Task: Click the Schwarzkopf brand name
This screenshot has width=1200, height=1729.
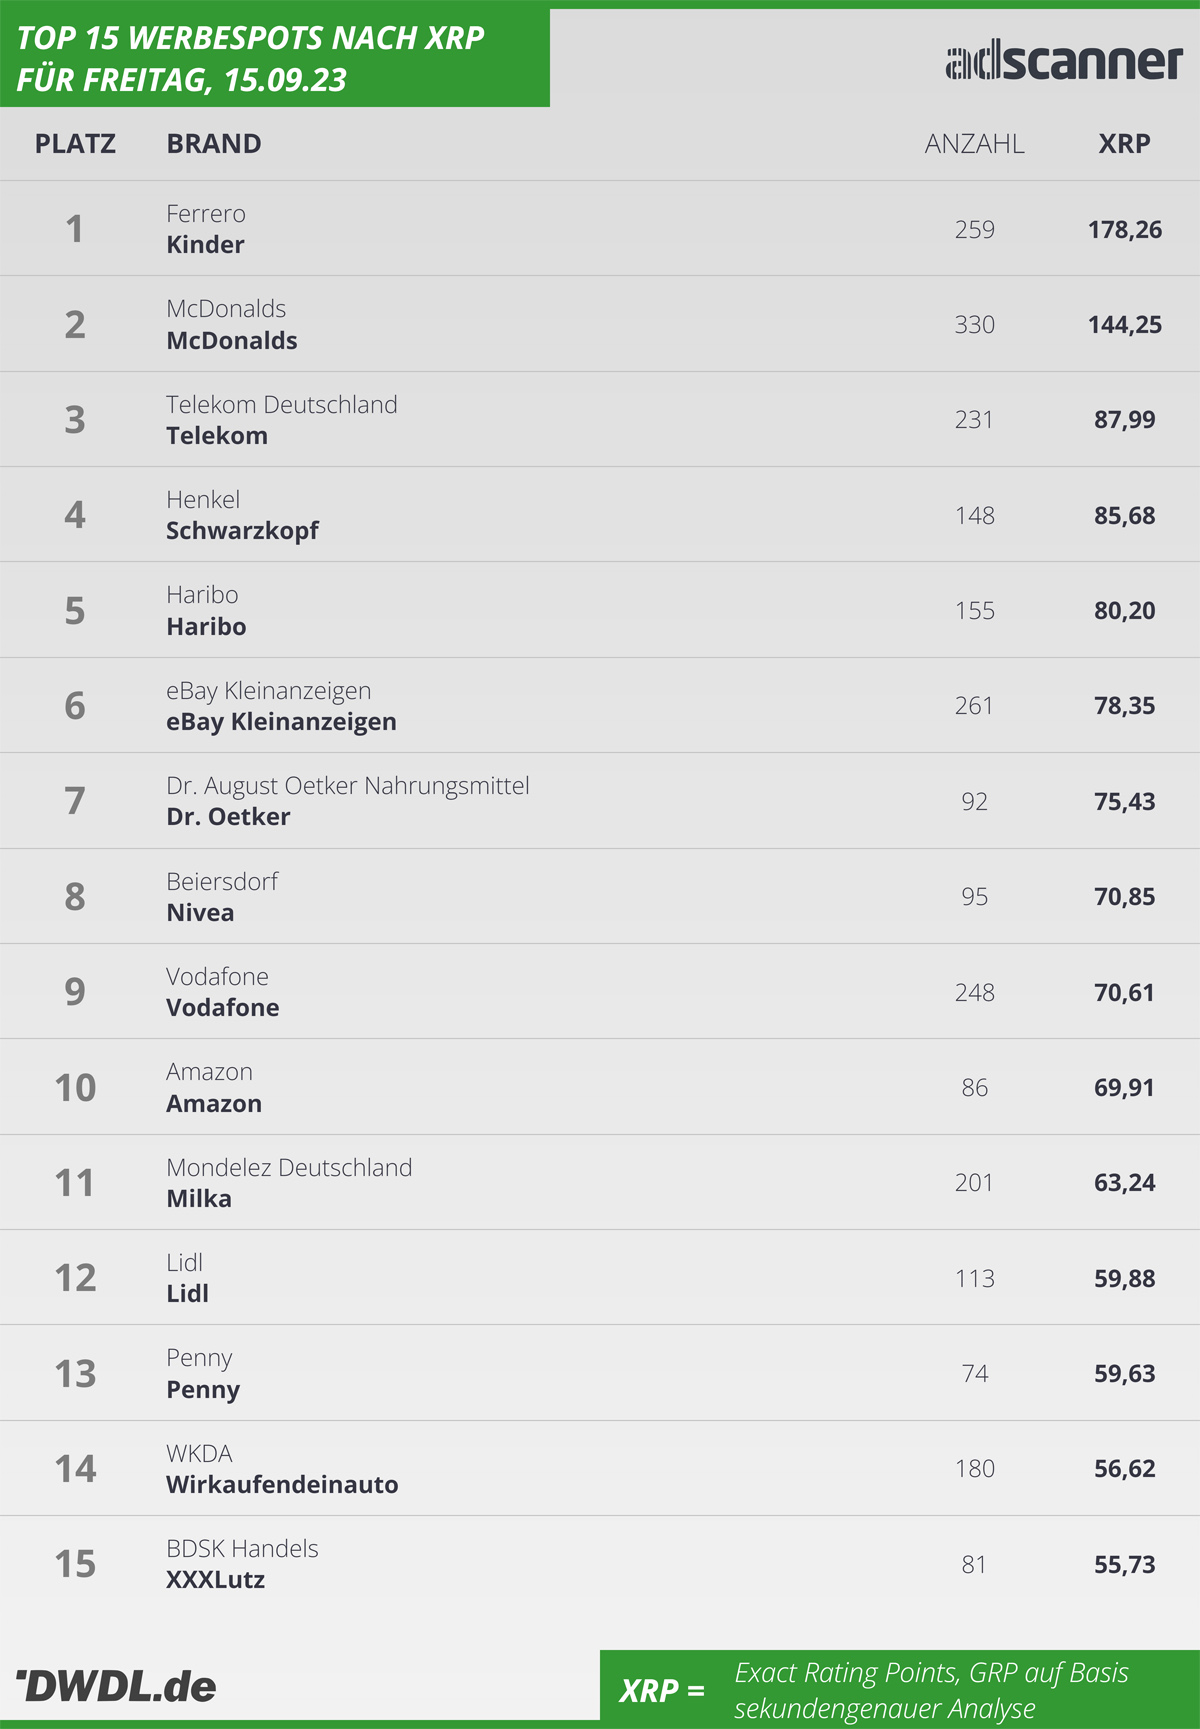Action: point(242,530)
